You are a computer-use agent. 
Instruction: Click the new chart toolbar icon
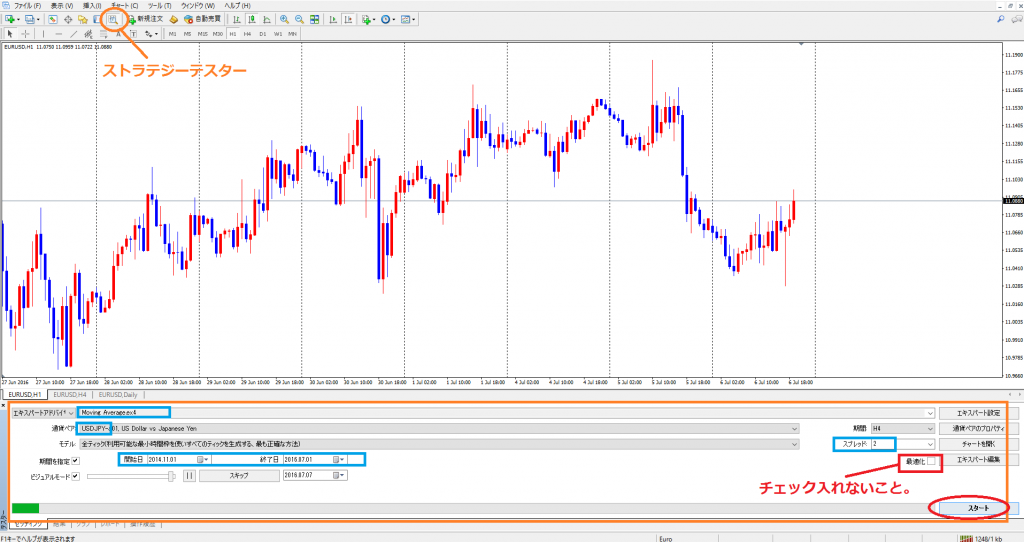click(10, 20)
